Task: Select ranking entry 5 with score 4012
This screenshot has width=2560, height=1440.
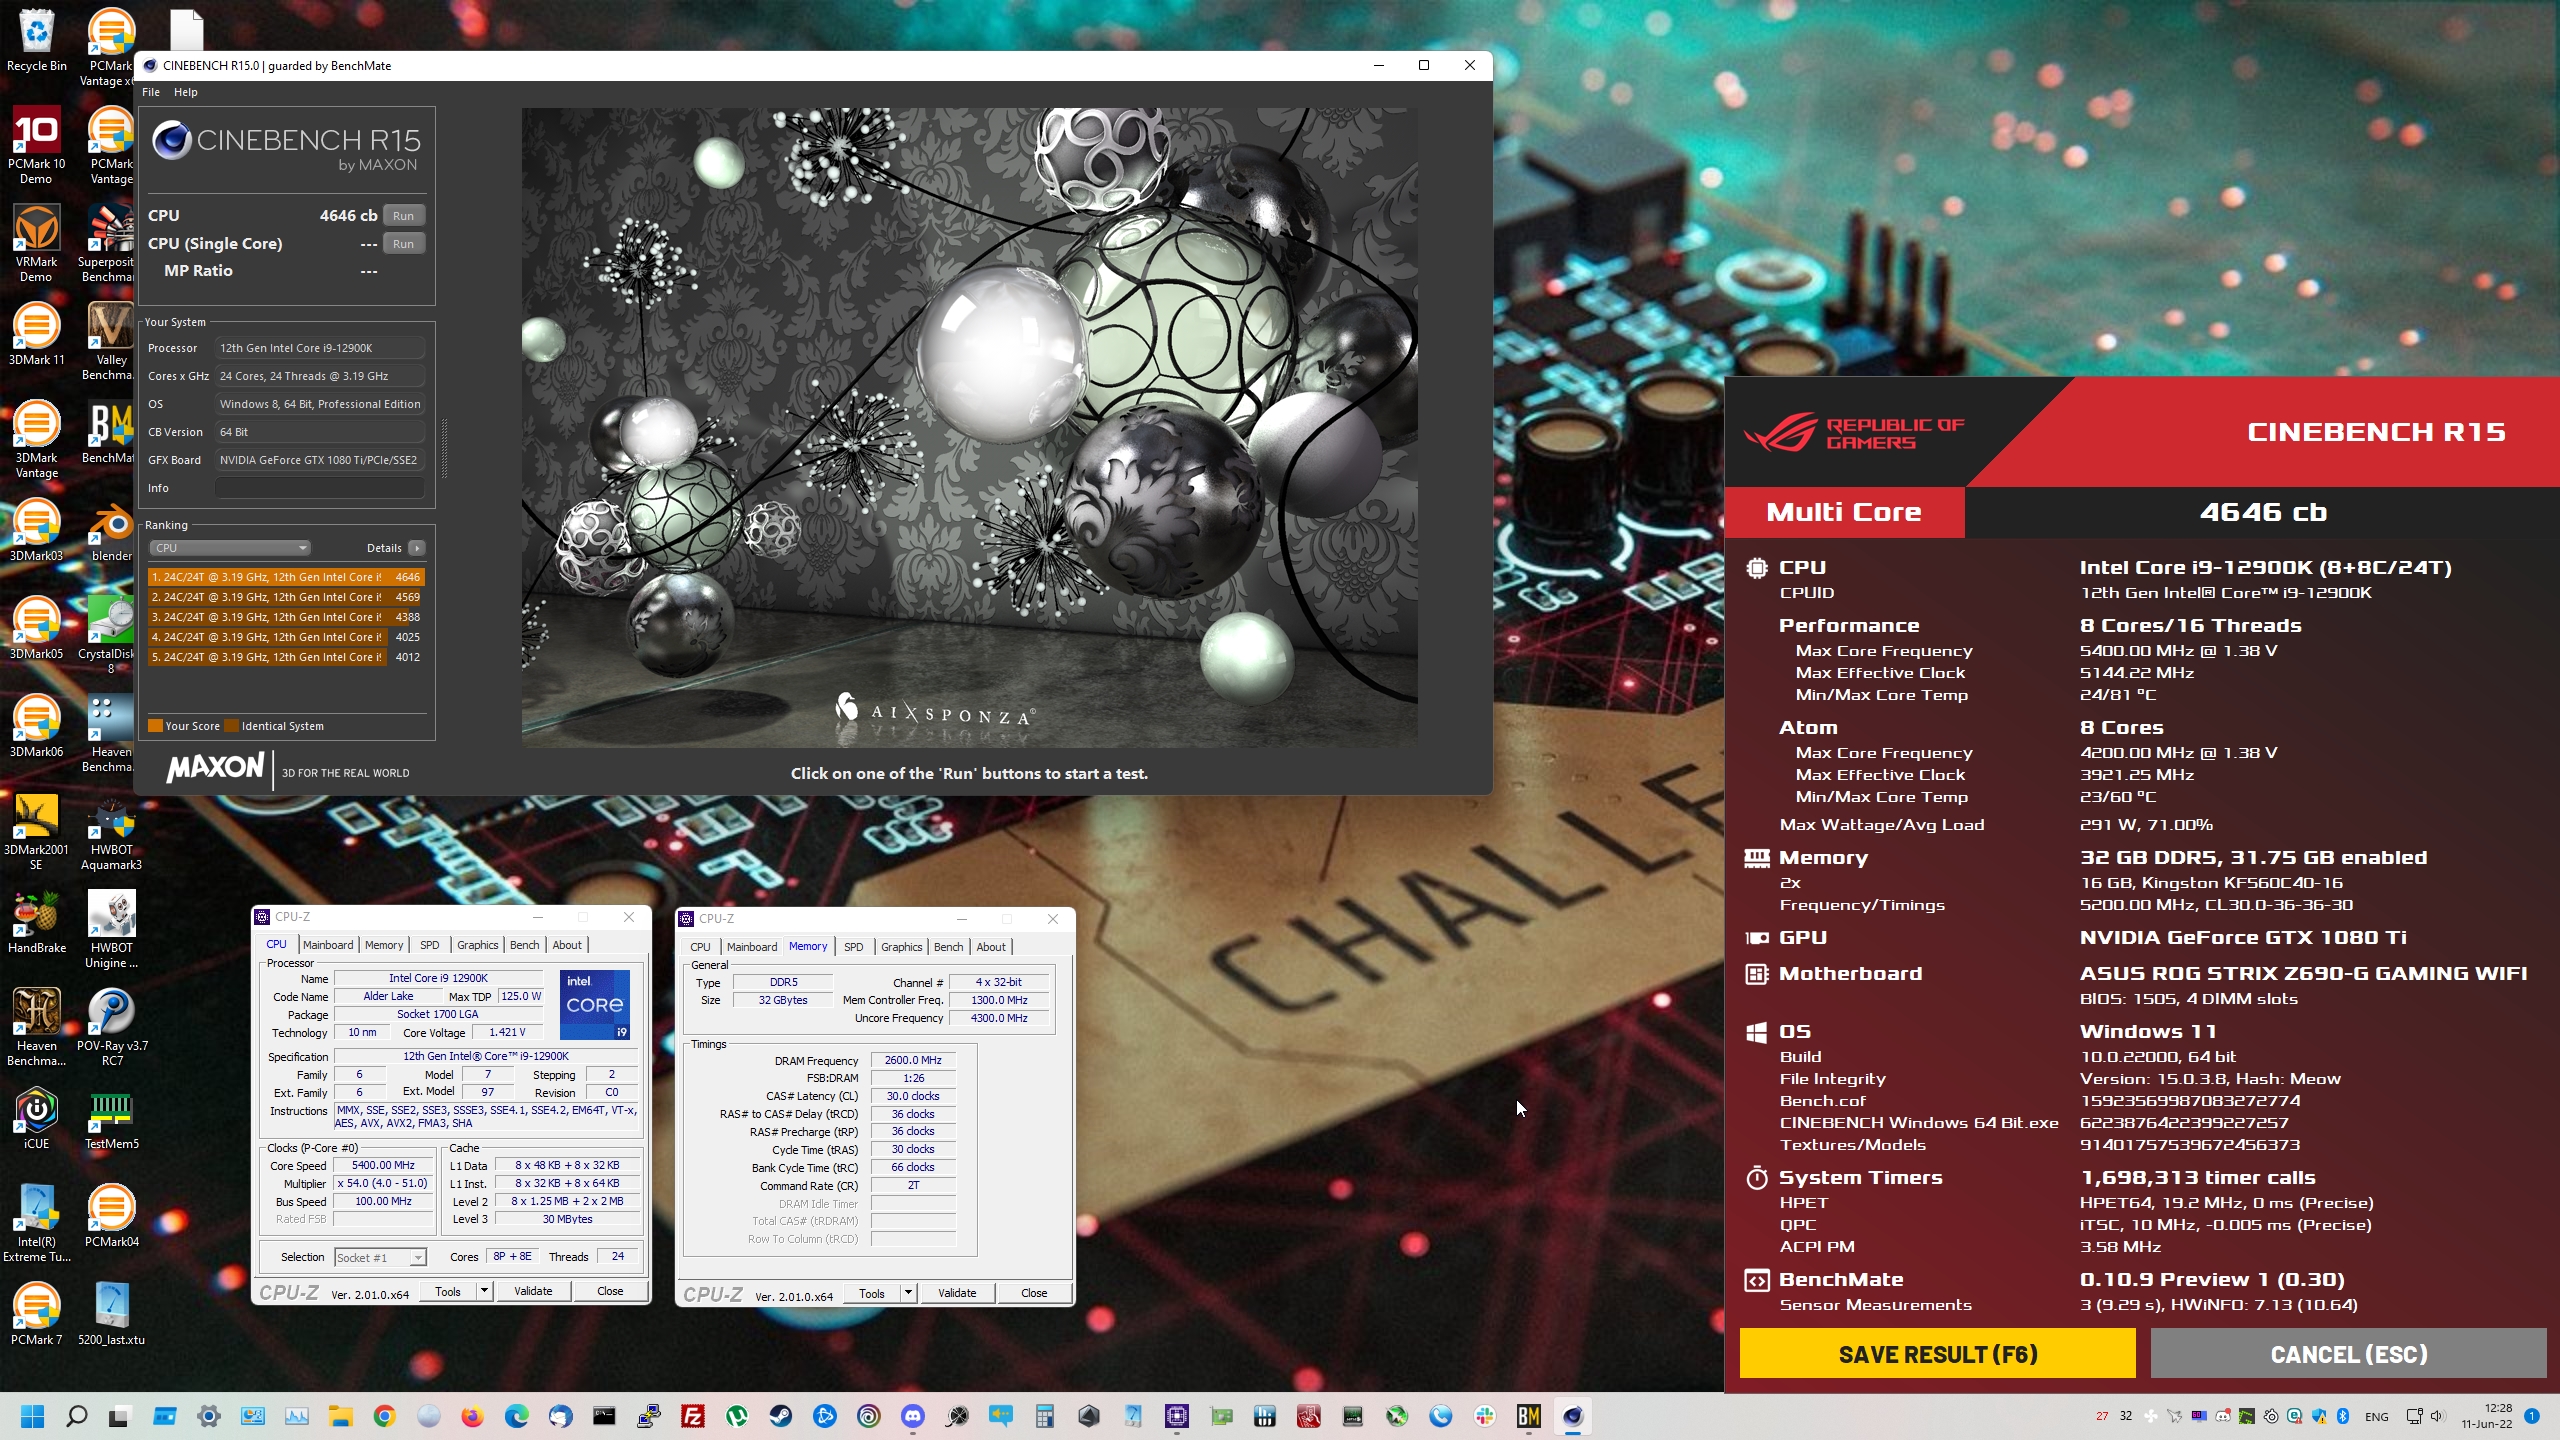Action: (286, 657)
